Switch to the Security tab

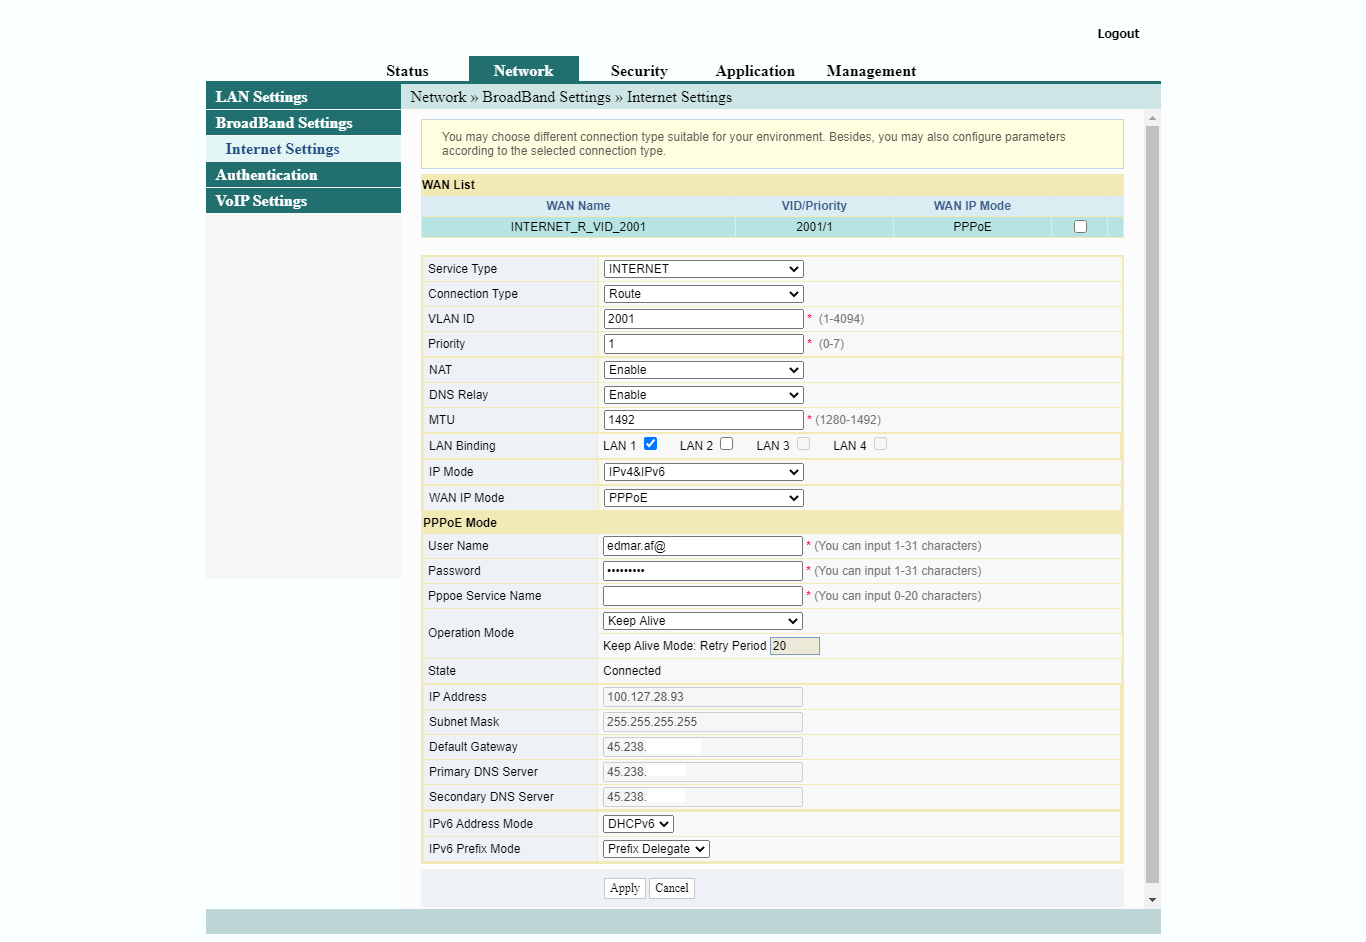[x=639, y=71]
